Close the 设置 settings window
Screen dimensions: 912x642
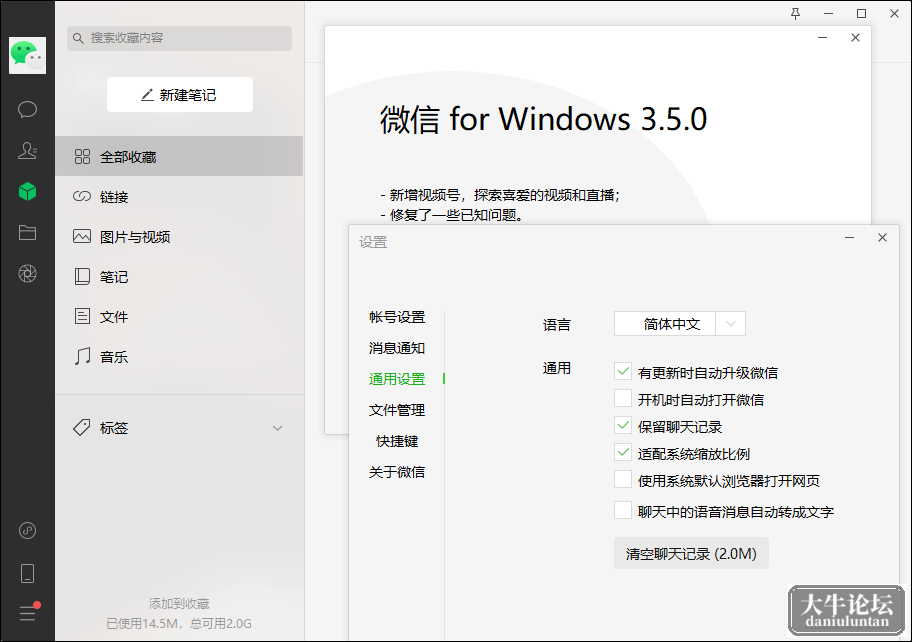[x=882, y=237]
